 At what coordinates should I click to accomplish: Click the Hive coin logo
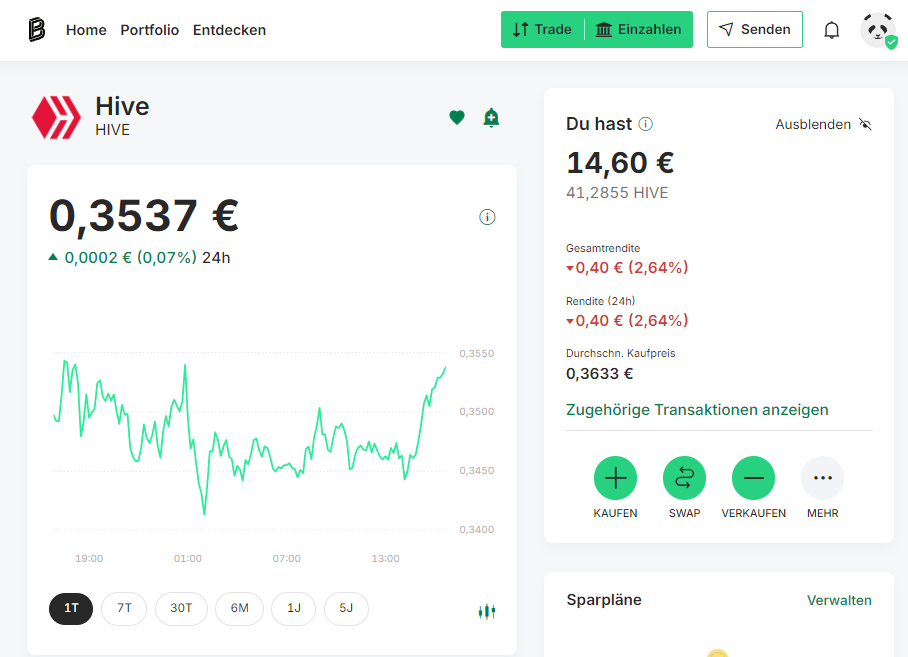[x=56, y=118]
